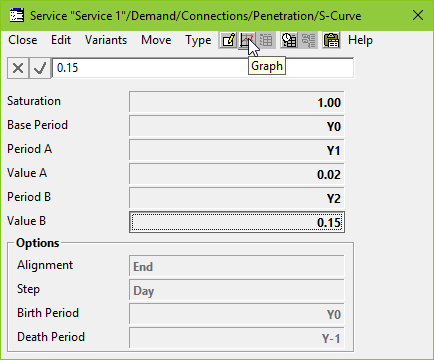Accept the edit with the checkmark button
Image resolution: width=434 pixels, height=360 pixels.
(x=40, y=68)
